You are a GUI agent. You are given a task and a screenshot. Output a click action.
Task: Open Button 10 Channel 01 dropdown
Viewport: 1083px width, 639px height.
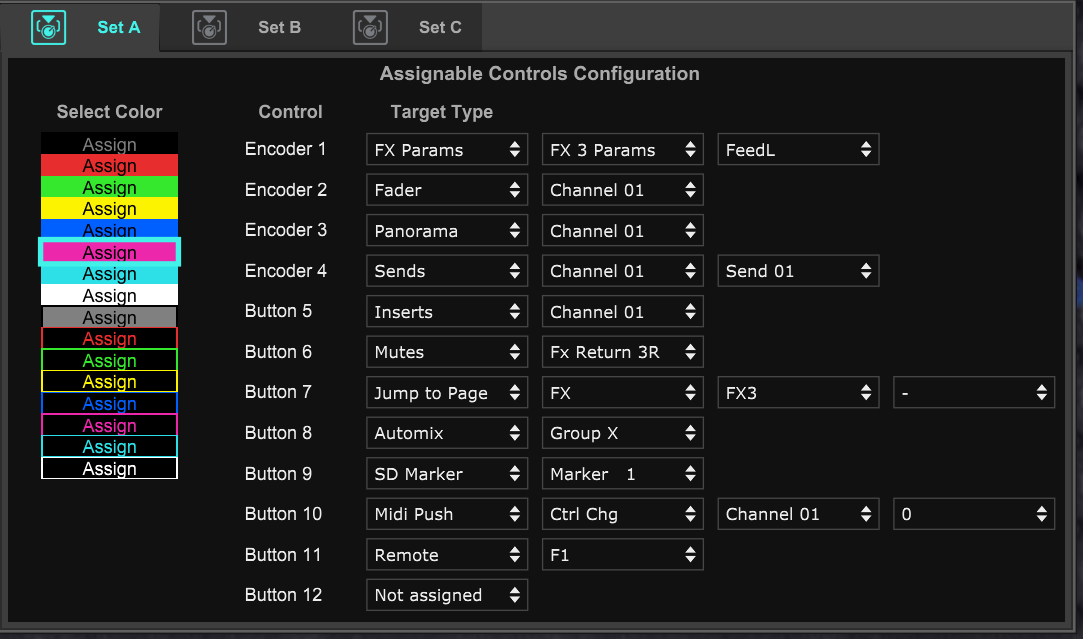(x=798, y=514)
